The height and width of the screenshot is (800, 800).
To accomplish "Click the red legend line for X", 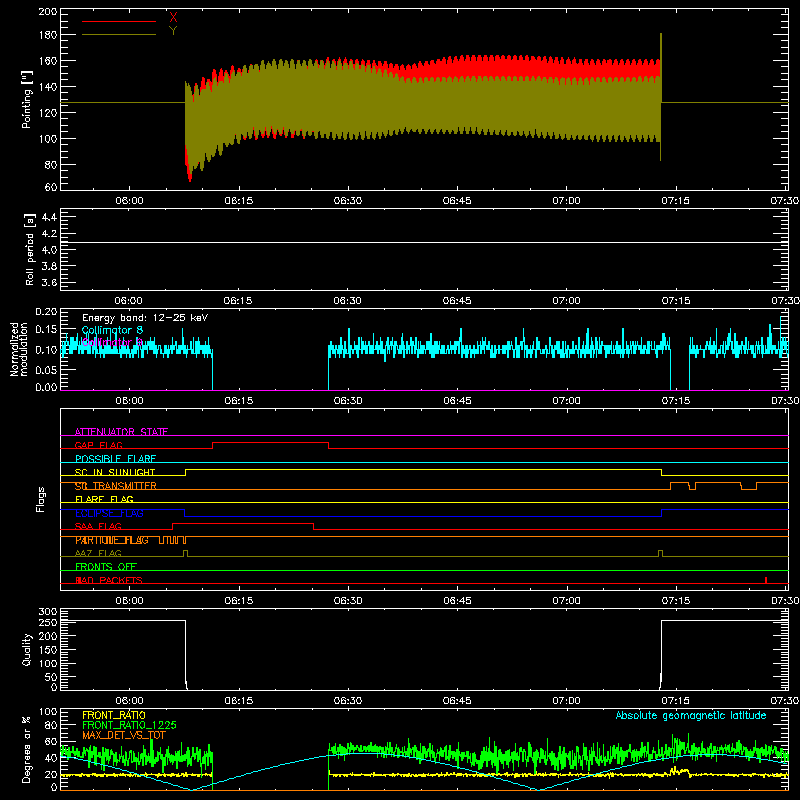I will pyautogui.click(x=119, y=21).
